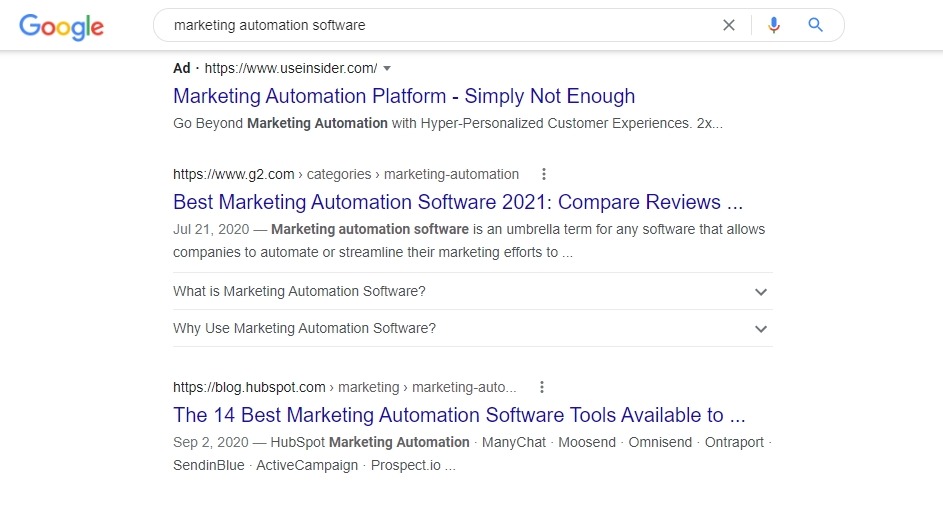Clear the search query with the X icon
Image resolution: width=943 pixels, height=508 pixels.
tap(729, 25)
